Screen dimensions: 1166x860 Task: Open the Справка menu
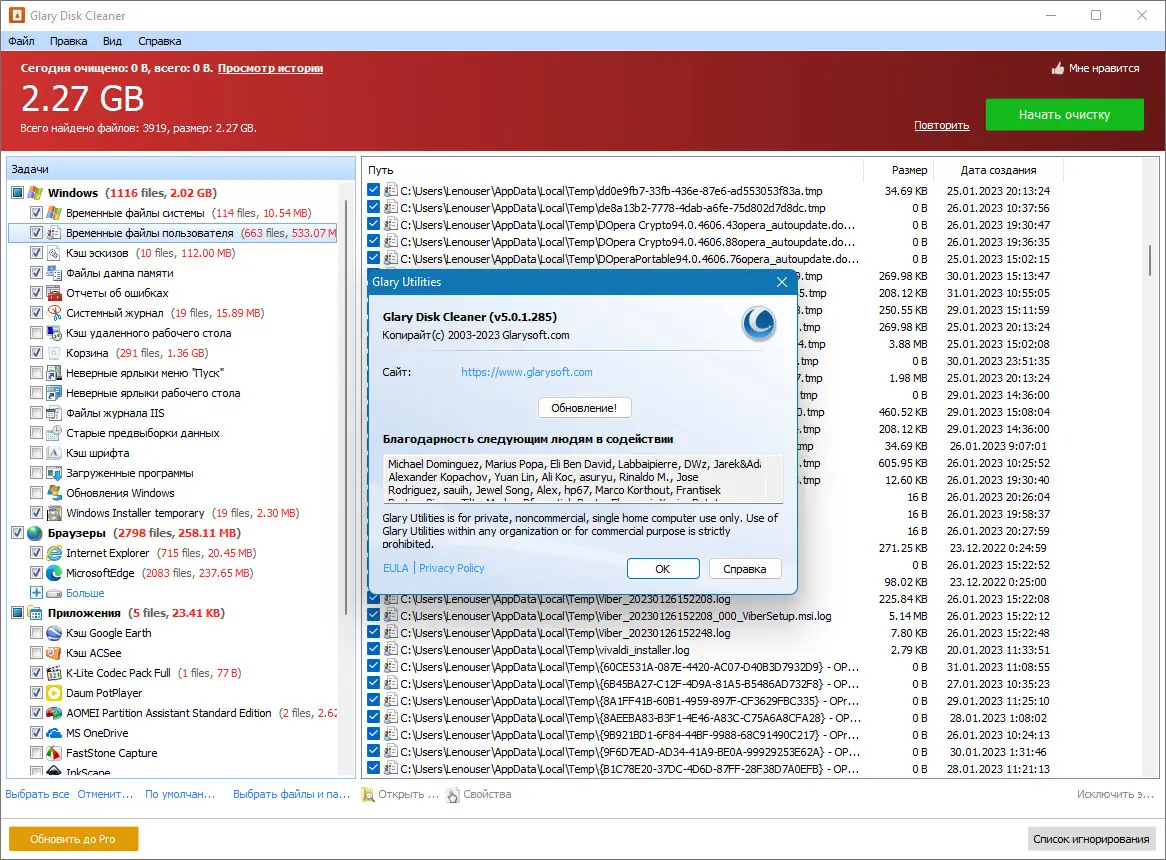(159, 42)
